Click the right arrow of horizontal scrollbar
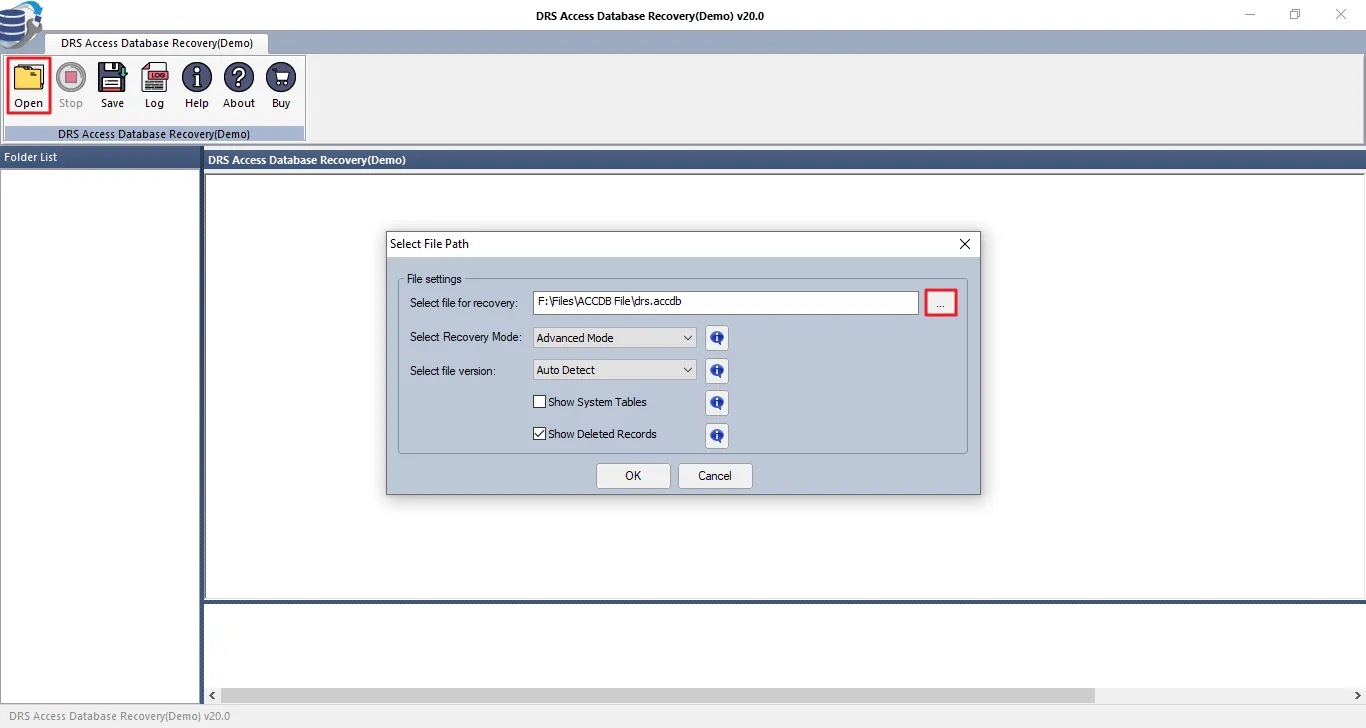Image resolution: width=1366 pixels, height=728 pixels. click(1358, 695)
